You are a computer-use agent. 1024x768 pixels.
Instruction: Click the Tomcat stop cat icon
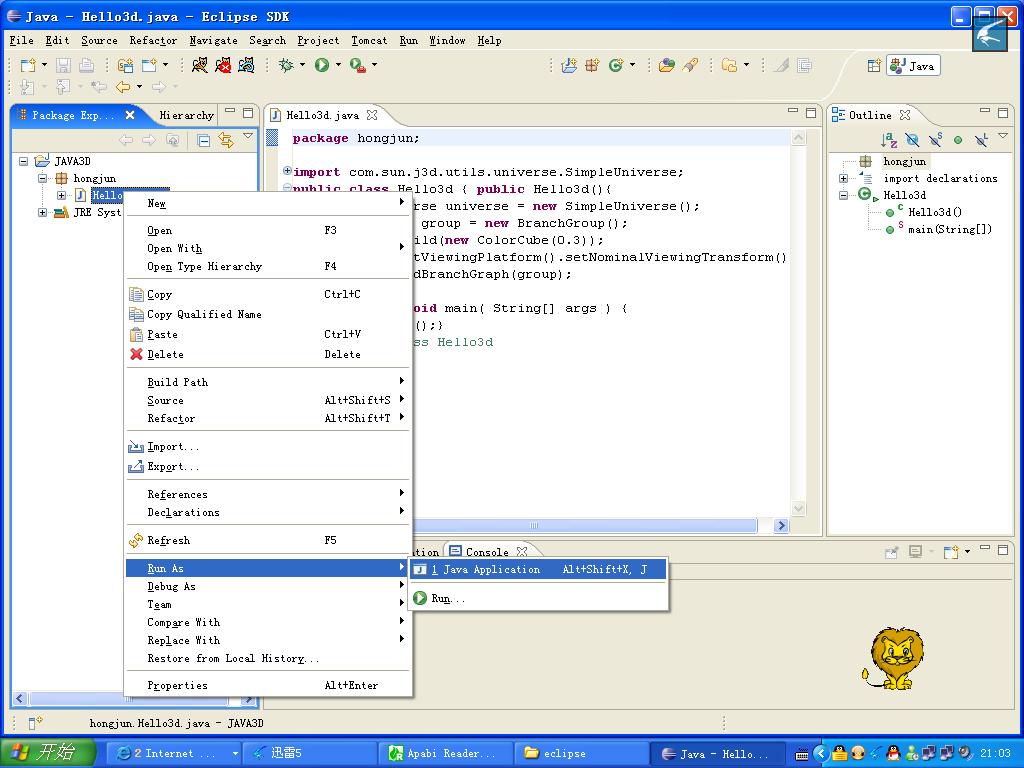223,65
